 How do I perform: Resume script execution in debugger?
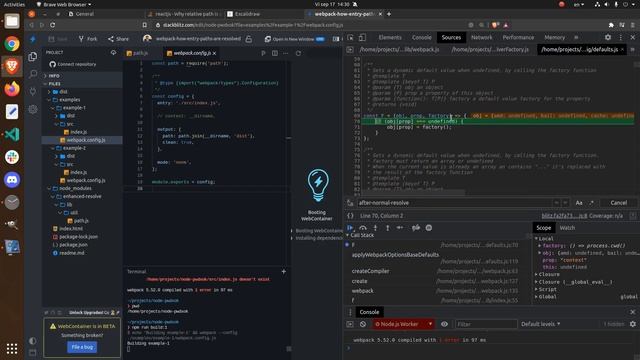point(350,228)
